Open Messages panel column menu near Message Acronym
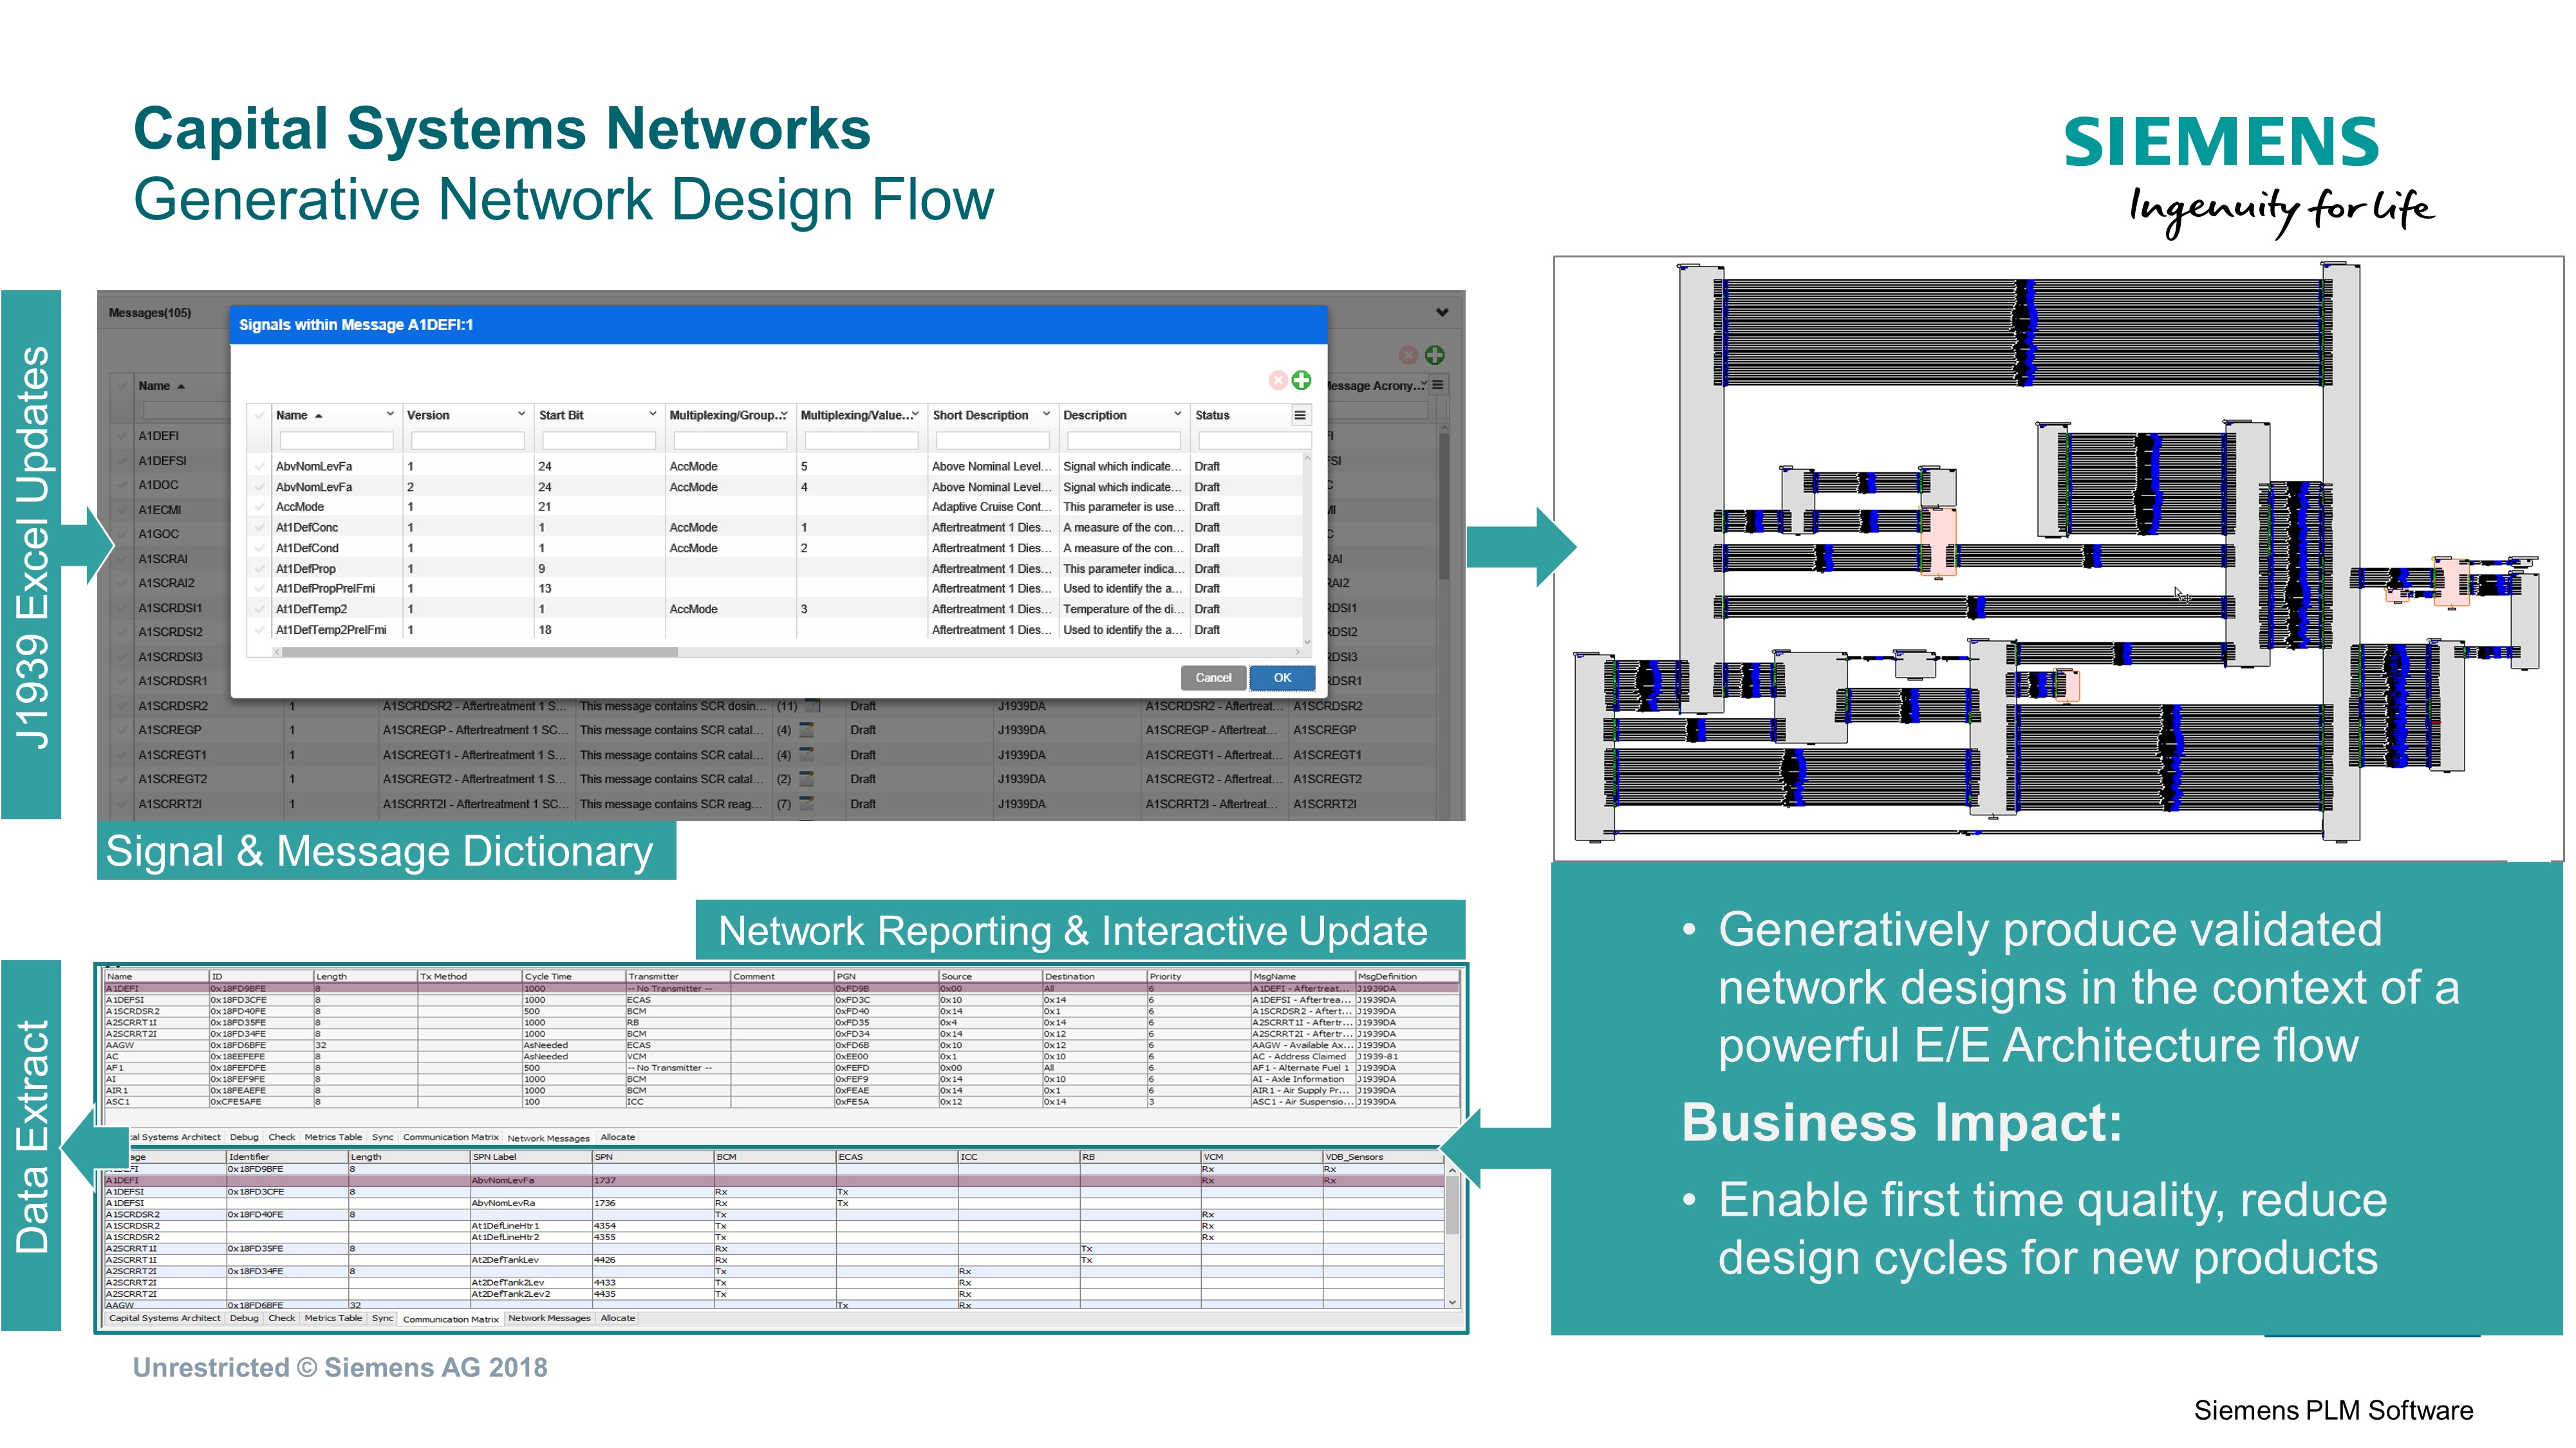Image resolution: width=2576 pixels, height=1448 pixels. pyautogui.click(x=1437, y=385)
